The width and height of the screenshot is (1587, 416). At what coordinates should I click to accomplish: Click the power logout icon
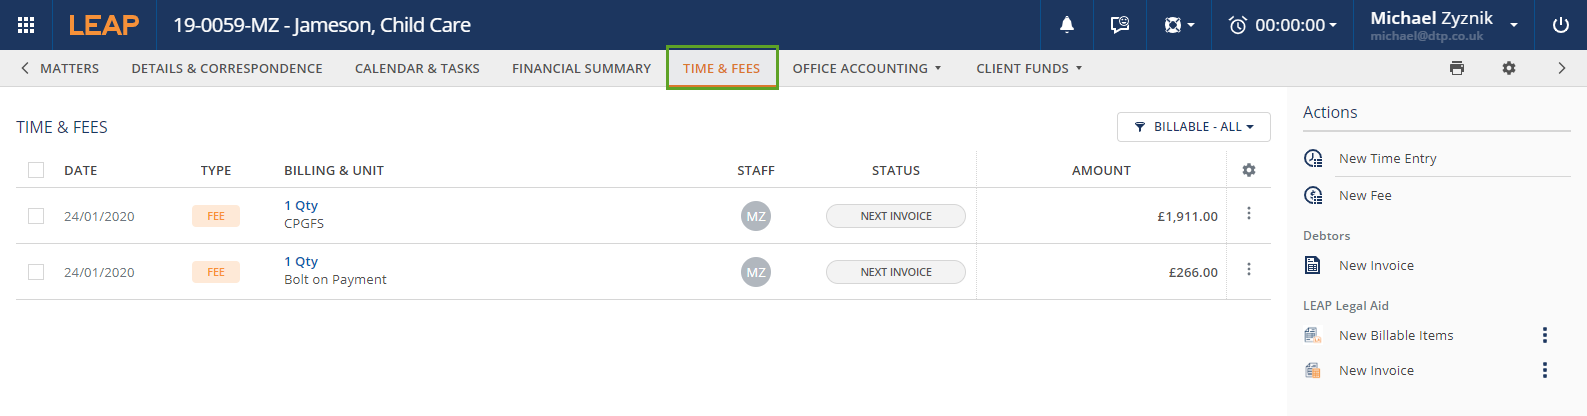coord(1560,25)
